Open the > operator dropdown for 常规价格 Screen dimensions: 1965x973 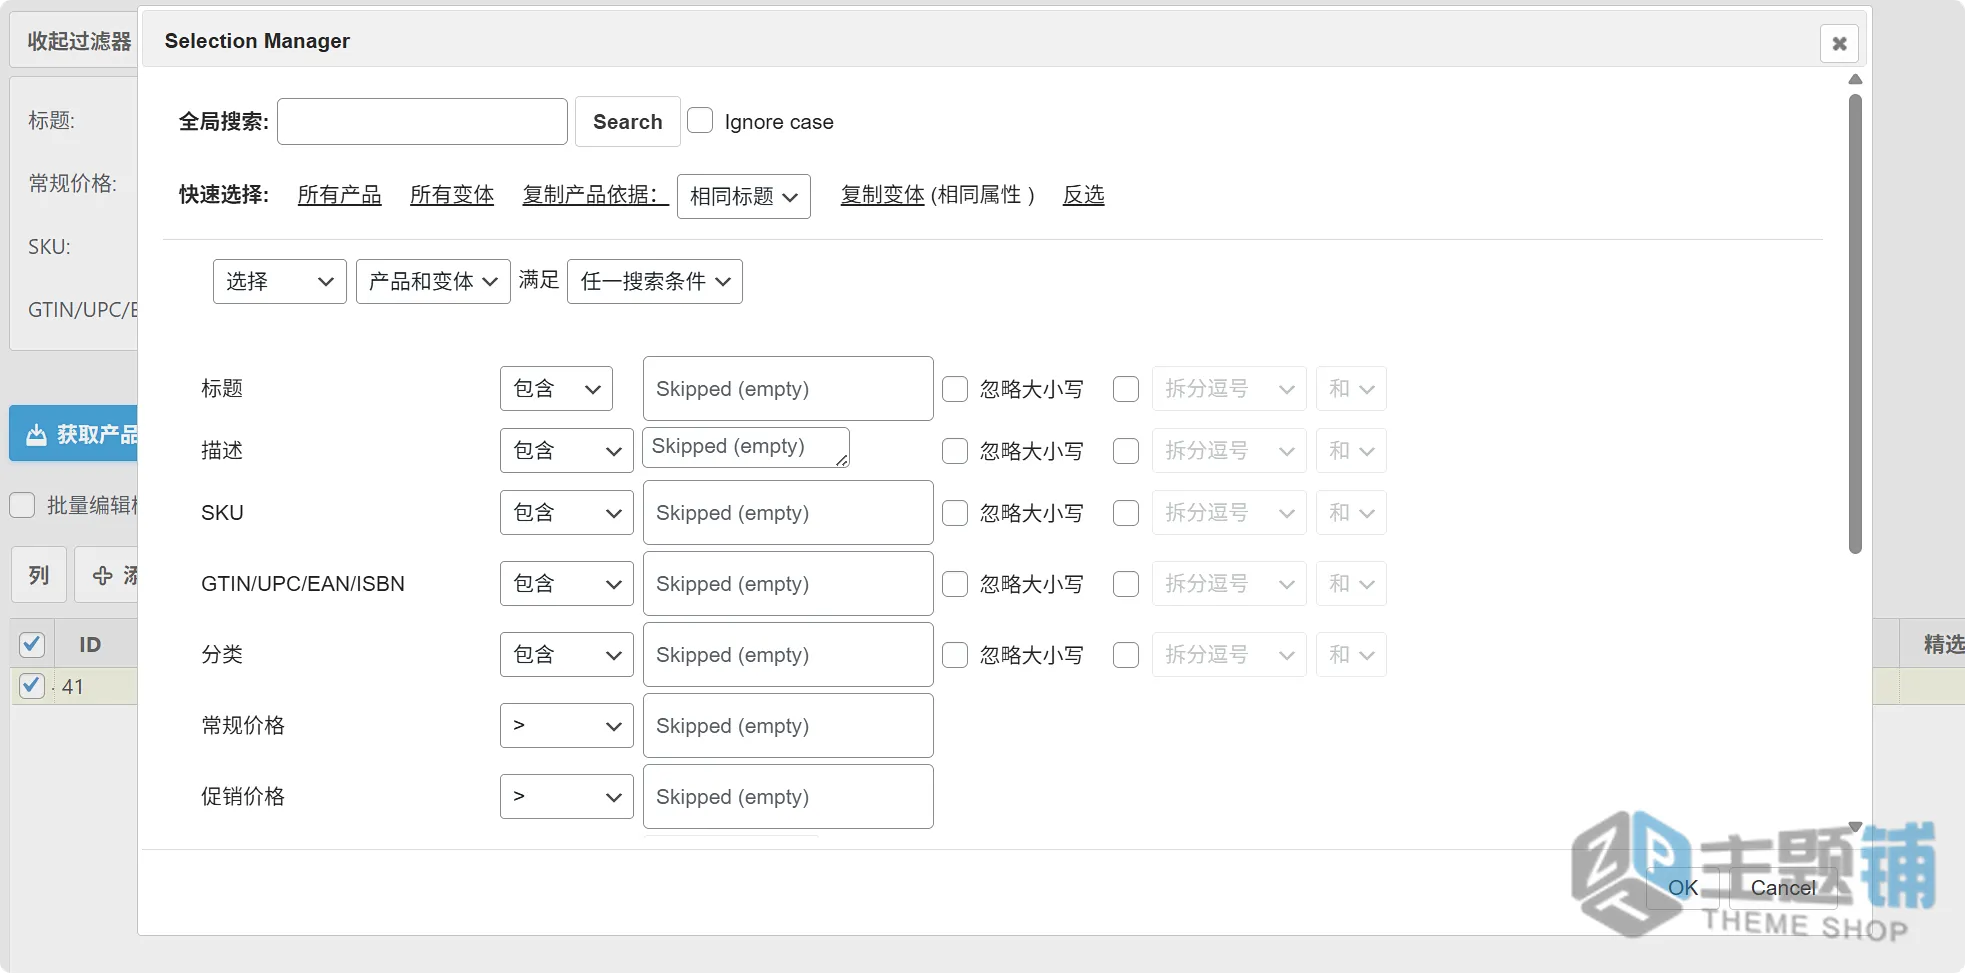point(566,726)
